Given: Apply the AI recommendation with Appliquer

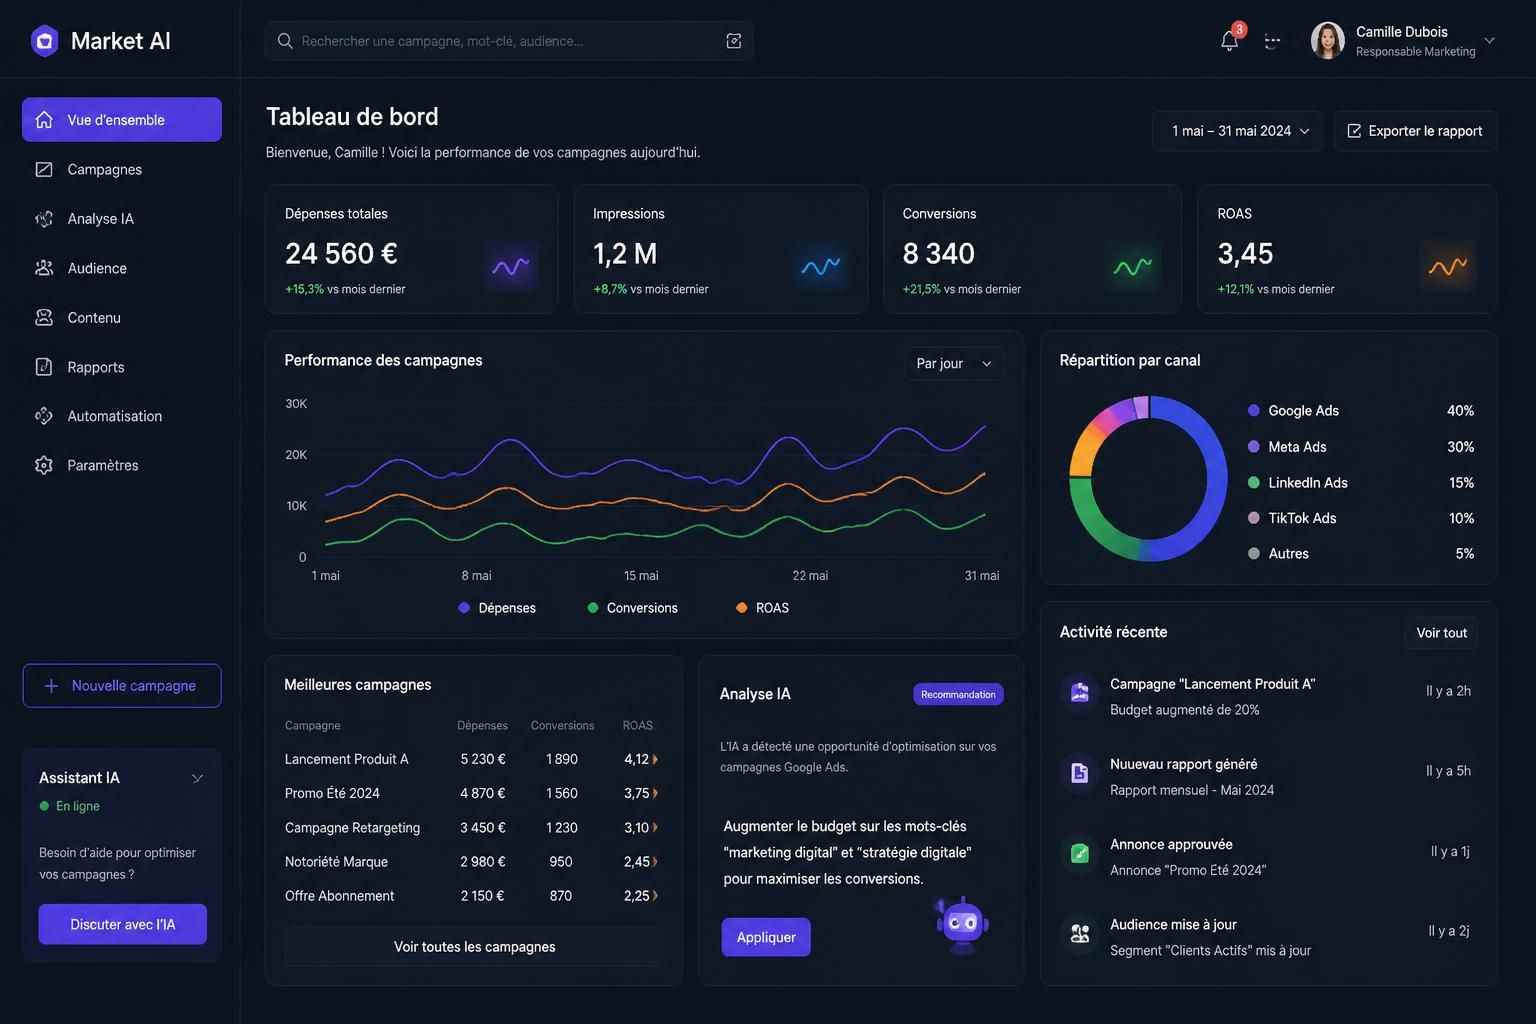Looking at the screenshot, I should pos(766,937).
